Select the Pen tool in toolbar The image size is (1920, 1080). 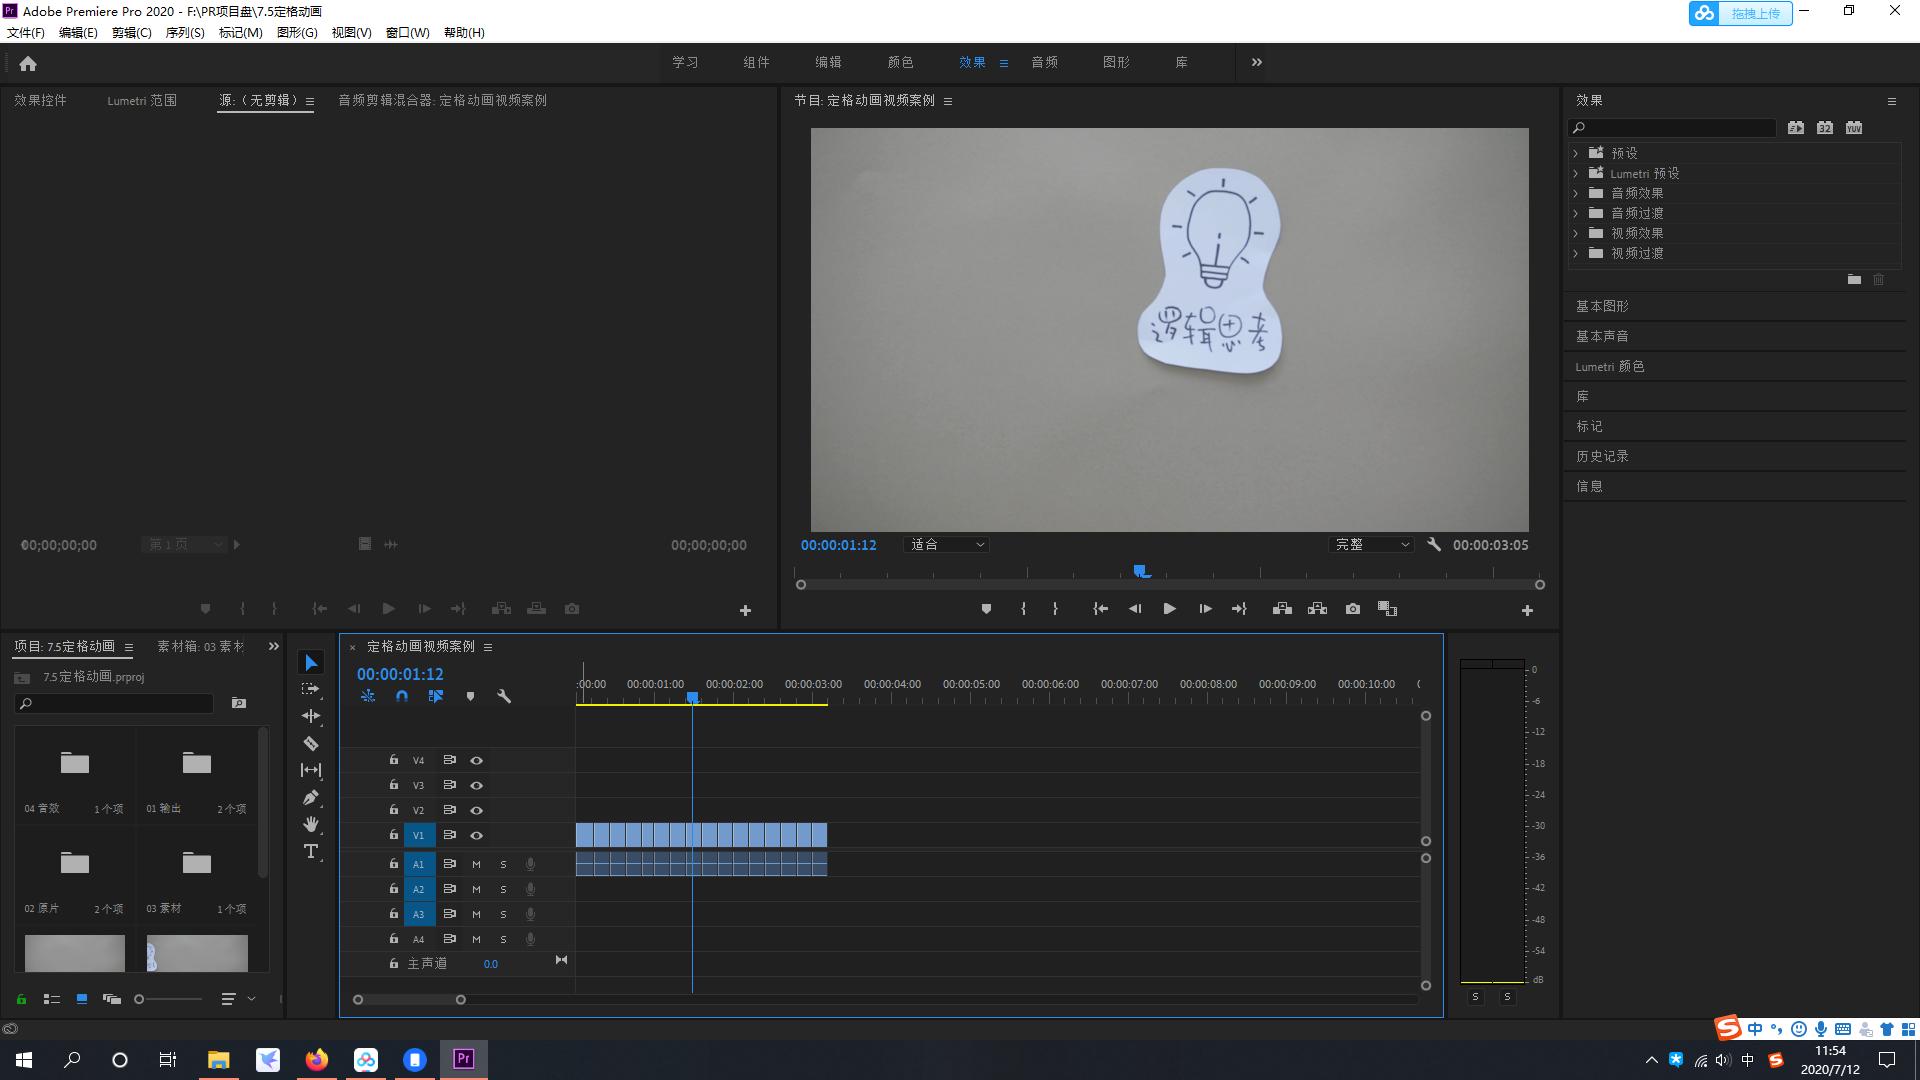coord(311,797)
